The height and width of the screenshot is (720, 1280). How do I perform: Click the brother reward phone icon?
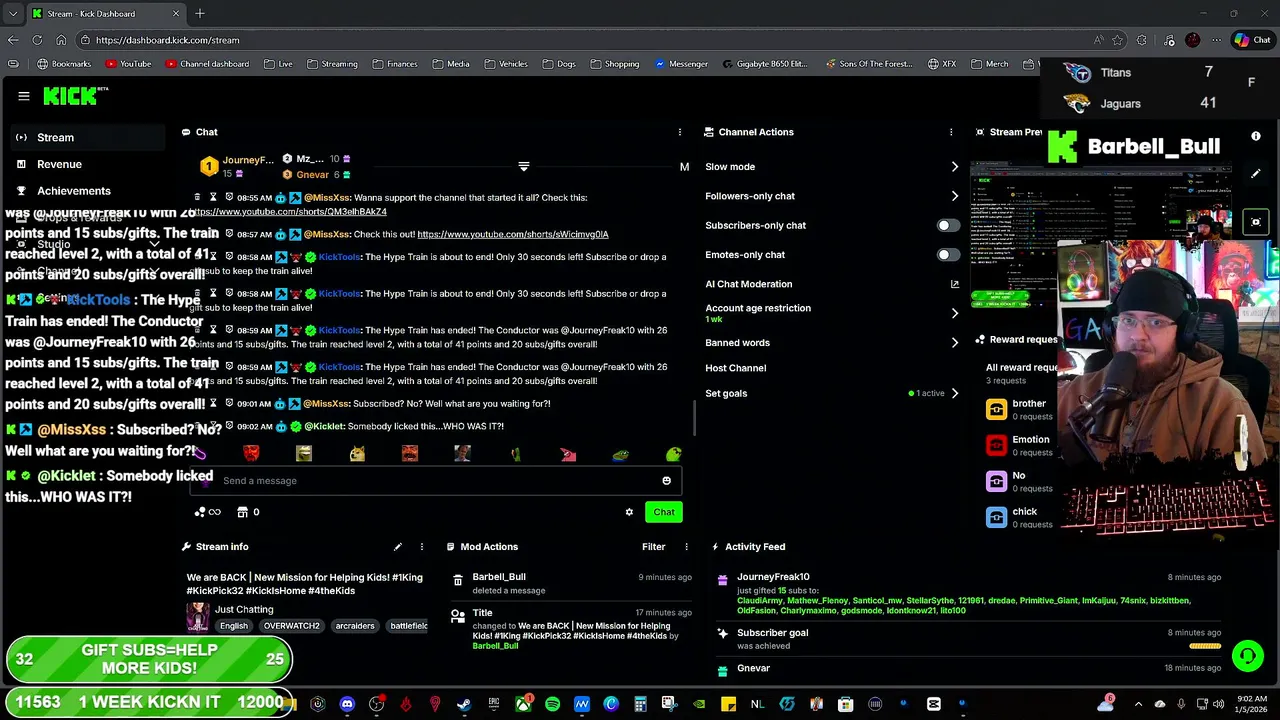[x=996, y=409]
